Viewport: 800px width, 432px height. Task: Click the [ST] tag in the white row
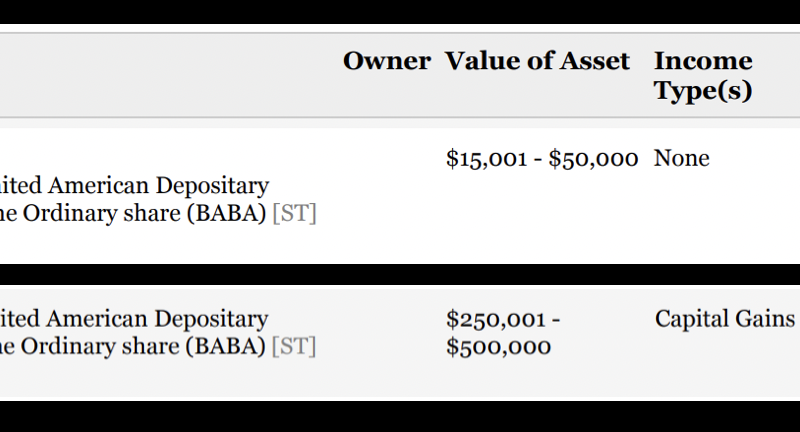click(x=294, y=213)
